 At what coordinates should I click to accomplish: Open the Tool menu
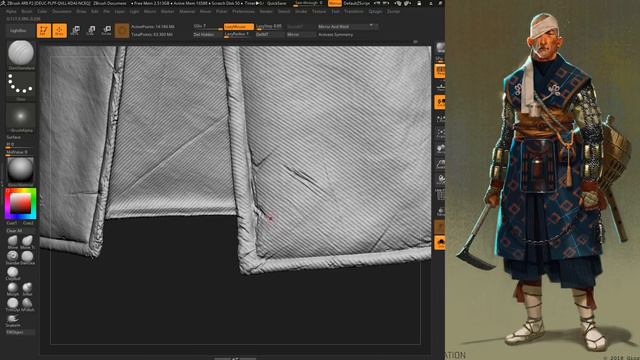[336, 11]
